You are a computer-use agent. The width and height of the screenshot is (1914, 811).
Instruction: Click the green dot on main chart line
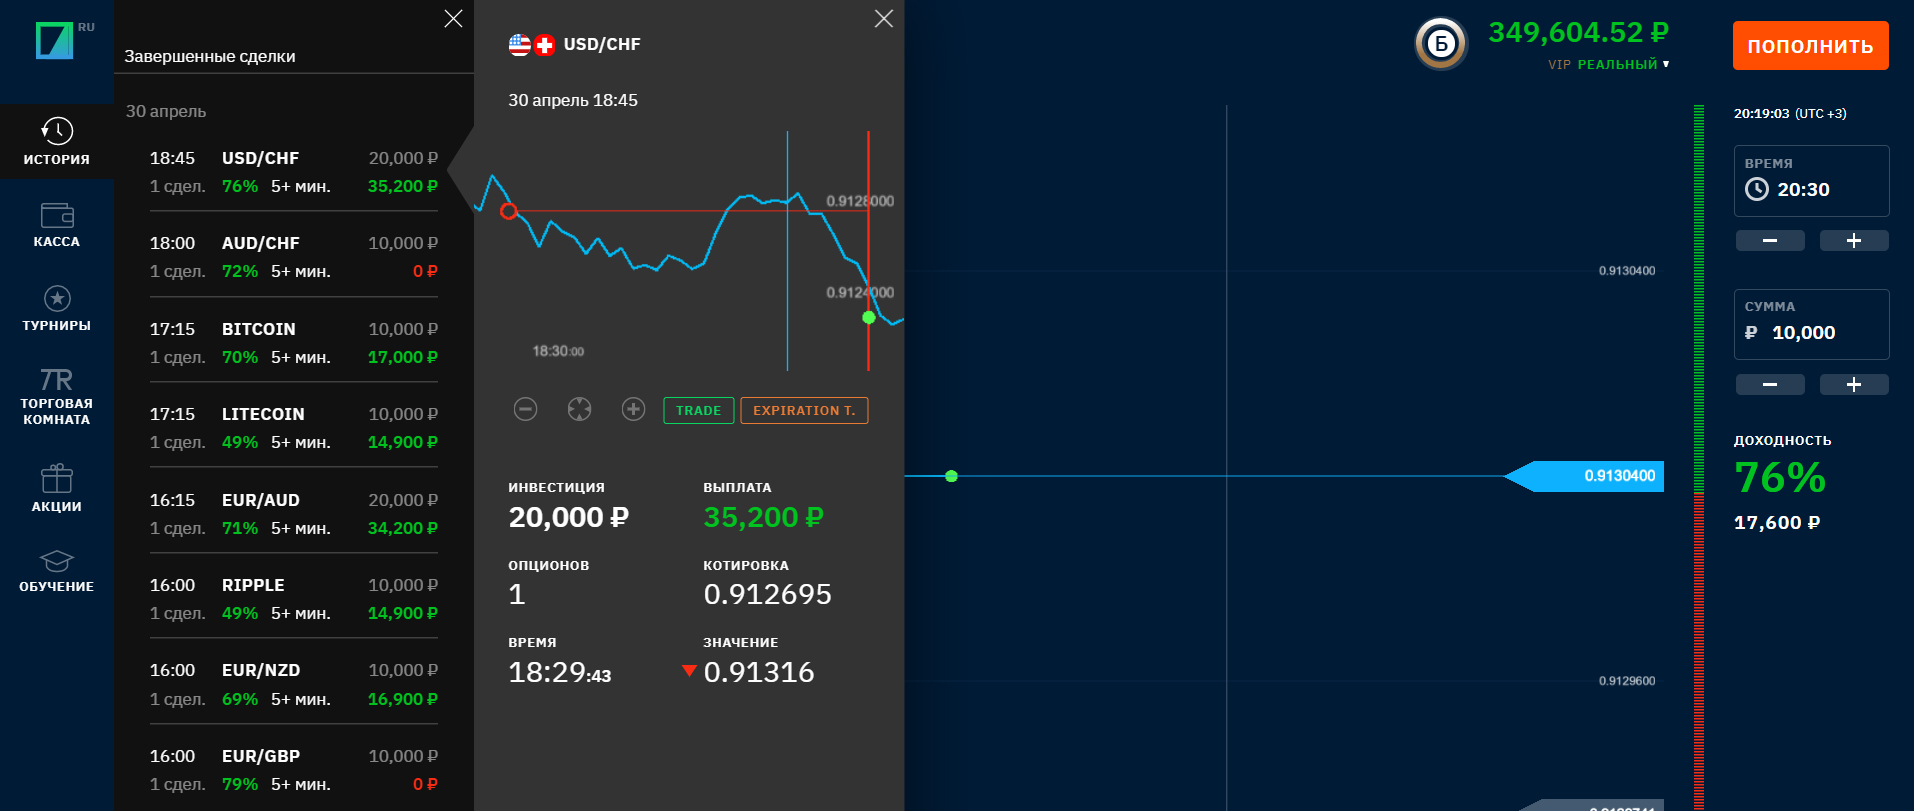951,476
